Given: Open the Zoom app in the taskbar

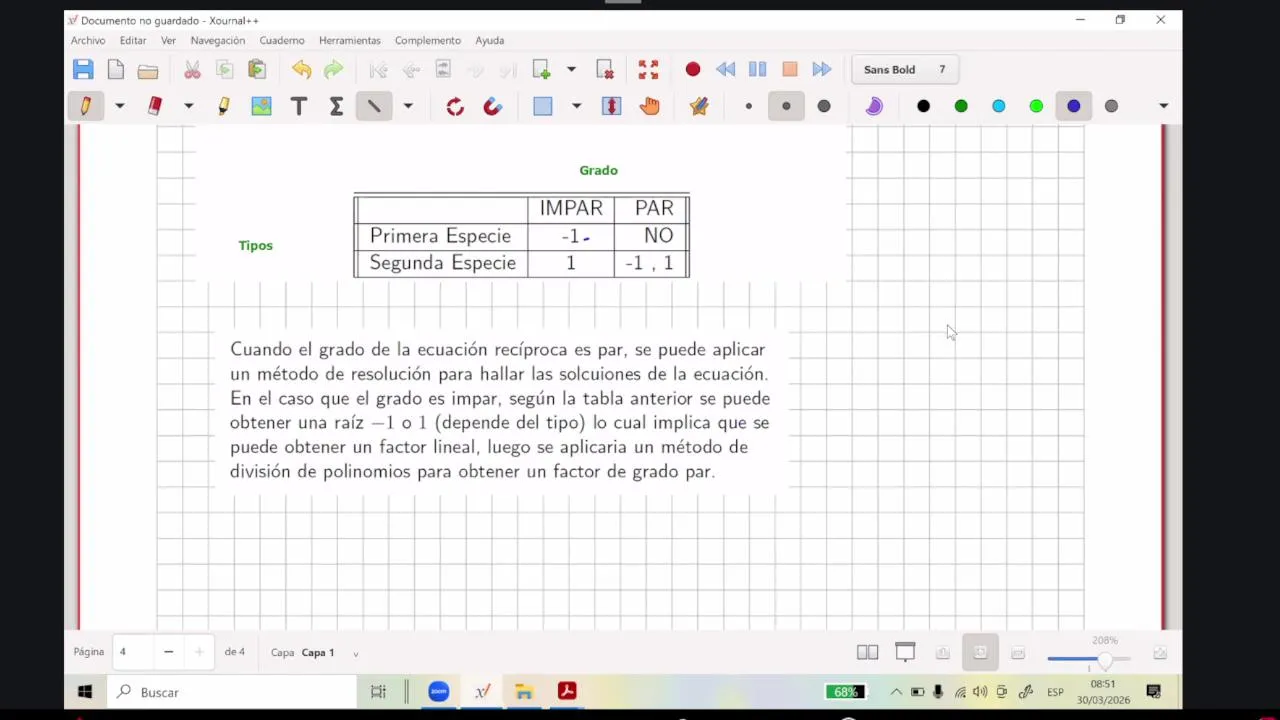Looking at the screenshot, I should pos(438,692).
